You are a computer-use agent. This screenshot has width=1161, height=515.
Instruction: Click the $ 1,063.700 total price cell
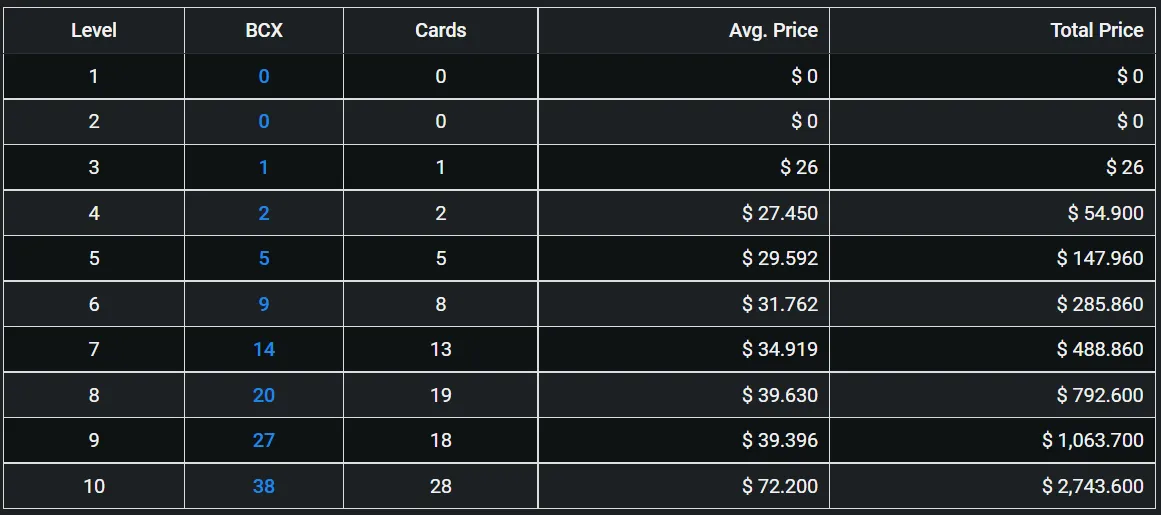(x=994, y=440)
